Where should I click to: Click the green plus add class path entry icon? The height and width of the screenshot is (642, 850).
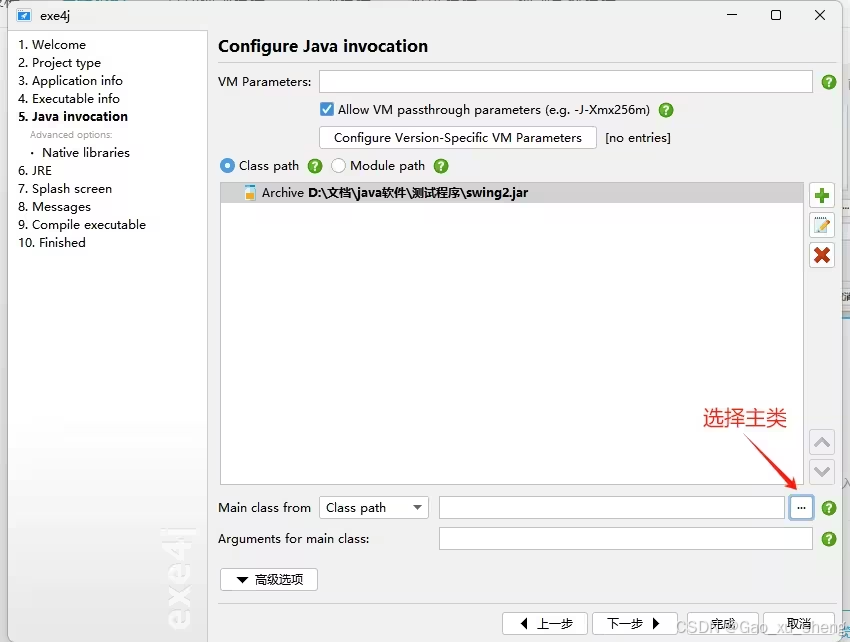[x=822, y=195]
